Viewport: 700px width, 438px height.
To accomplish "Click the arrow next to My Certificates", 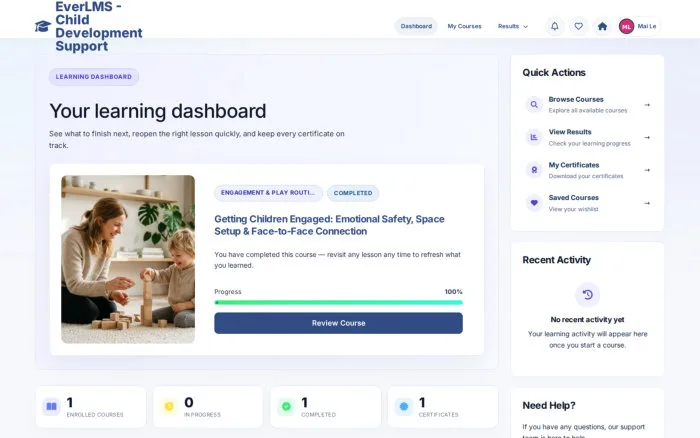I will [647, 170].
